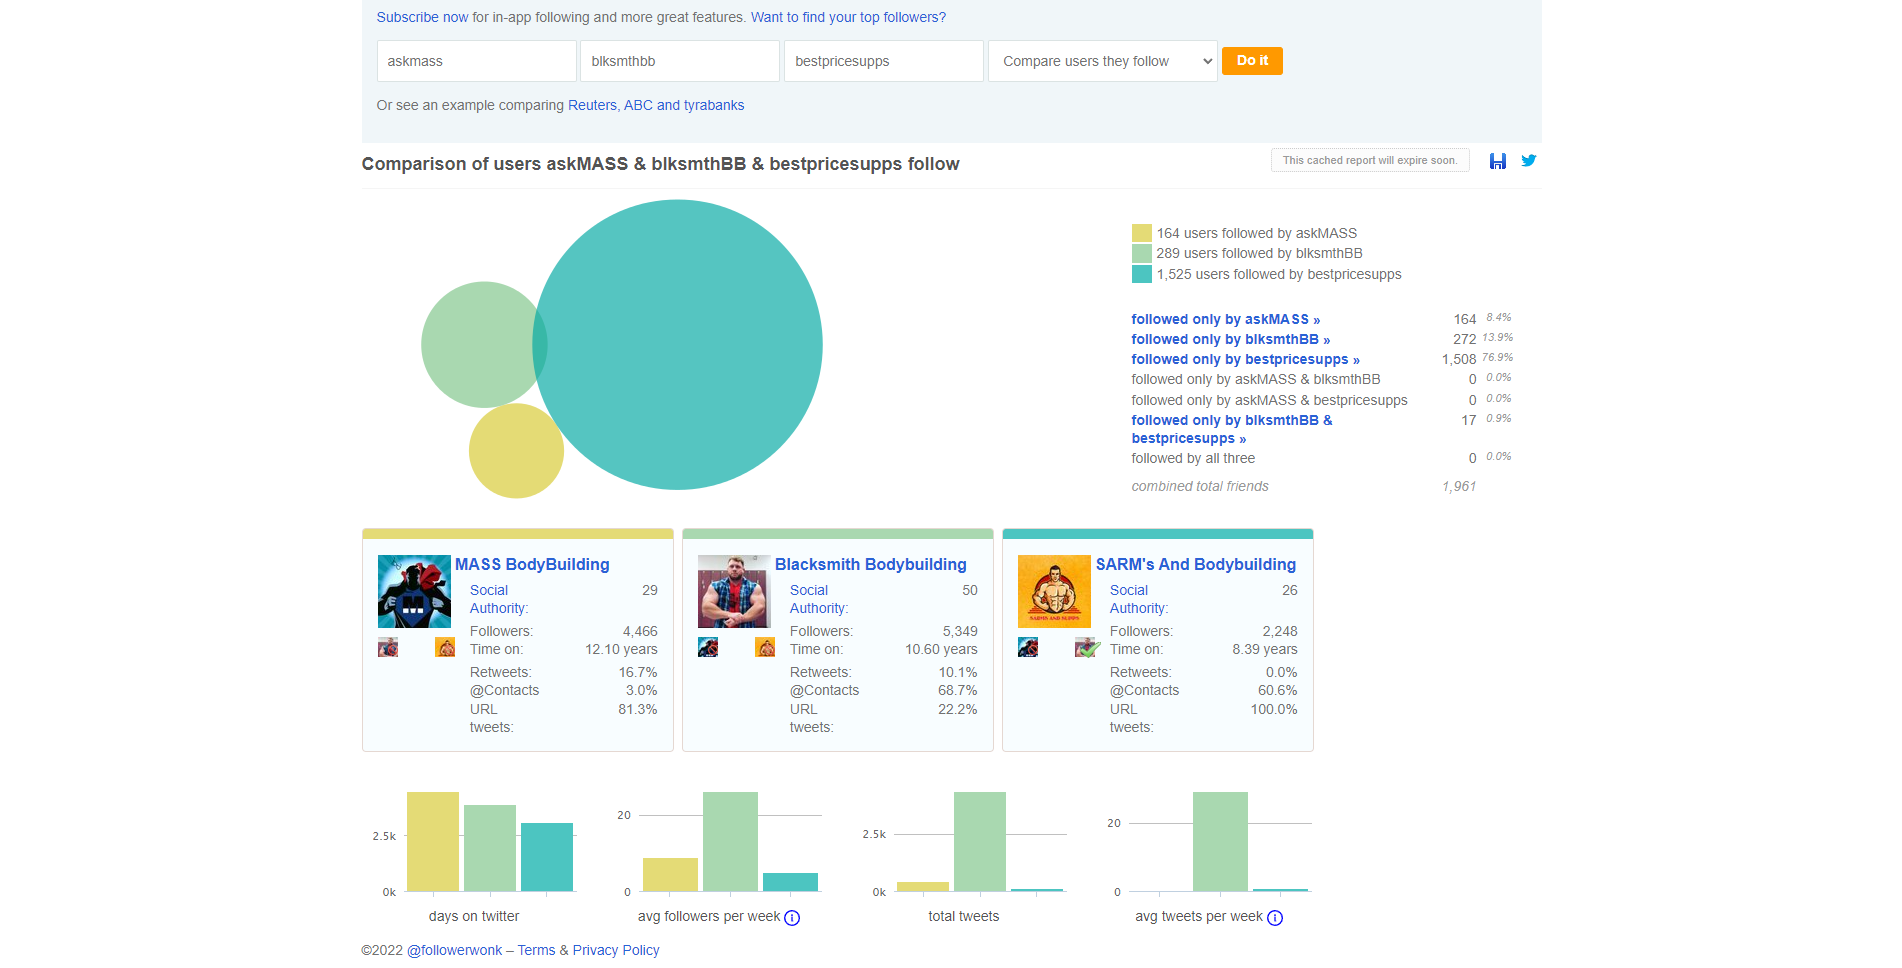Open 'followed only by askMASS' list

coord(1225,319)
